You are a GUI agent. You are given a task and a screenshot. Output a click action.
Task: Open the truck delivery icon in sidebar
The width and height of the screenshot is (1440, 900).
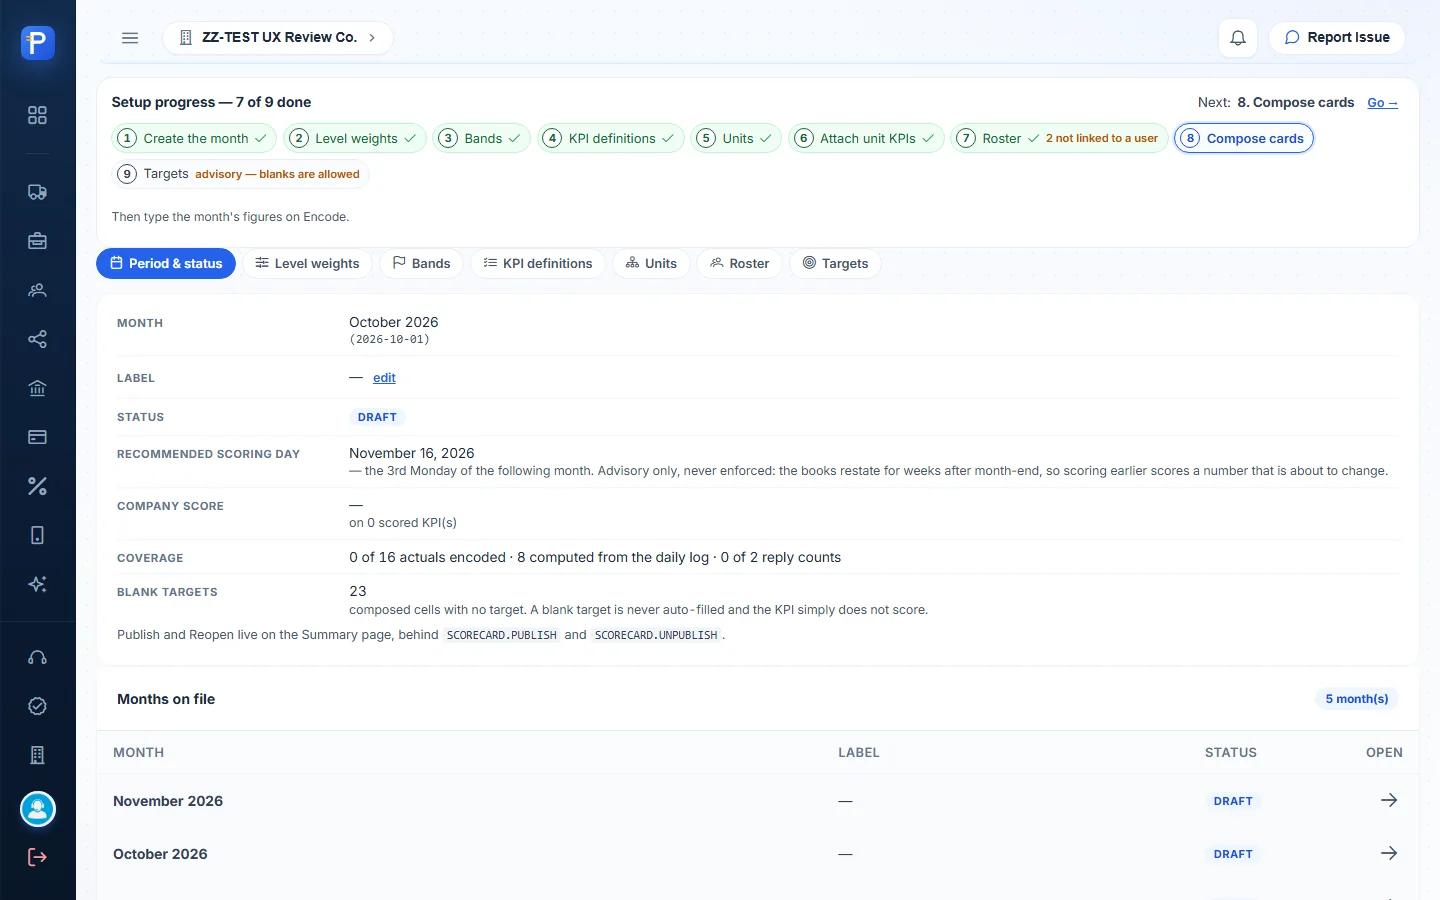tap(37, 192)
